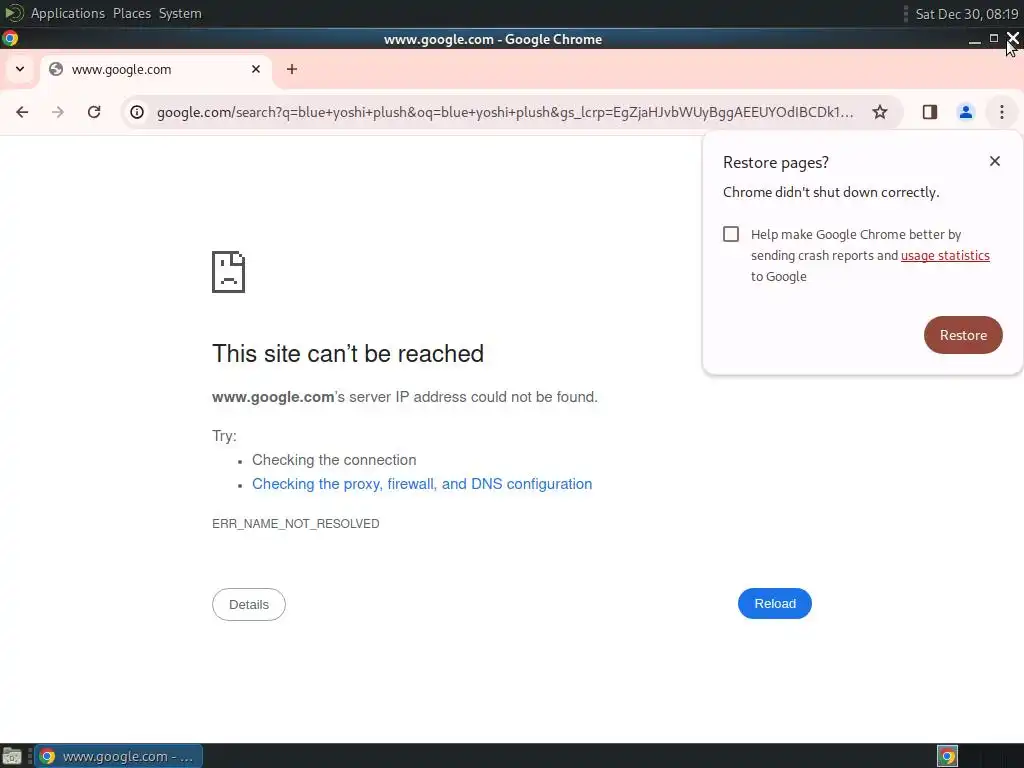Open proxy, firewall, and DNS configuration link

click(x=422, y=484)
